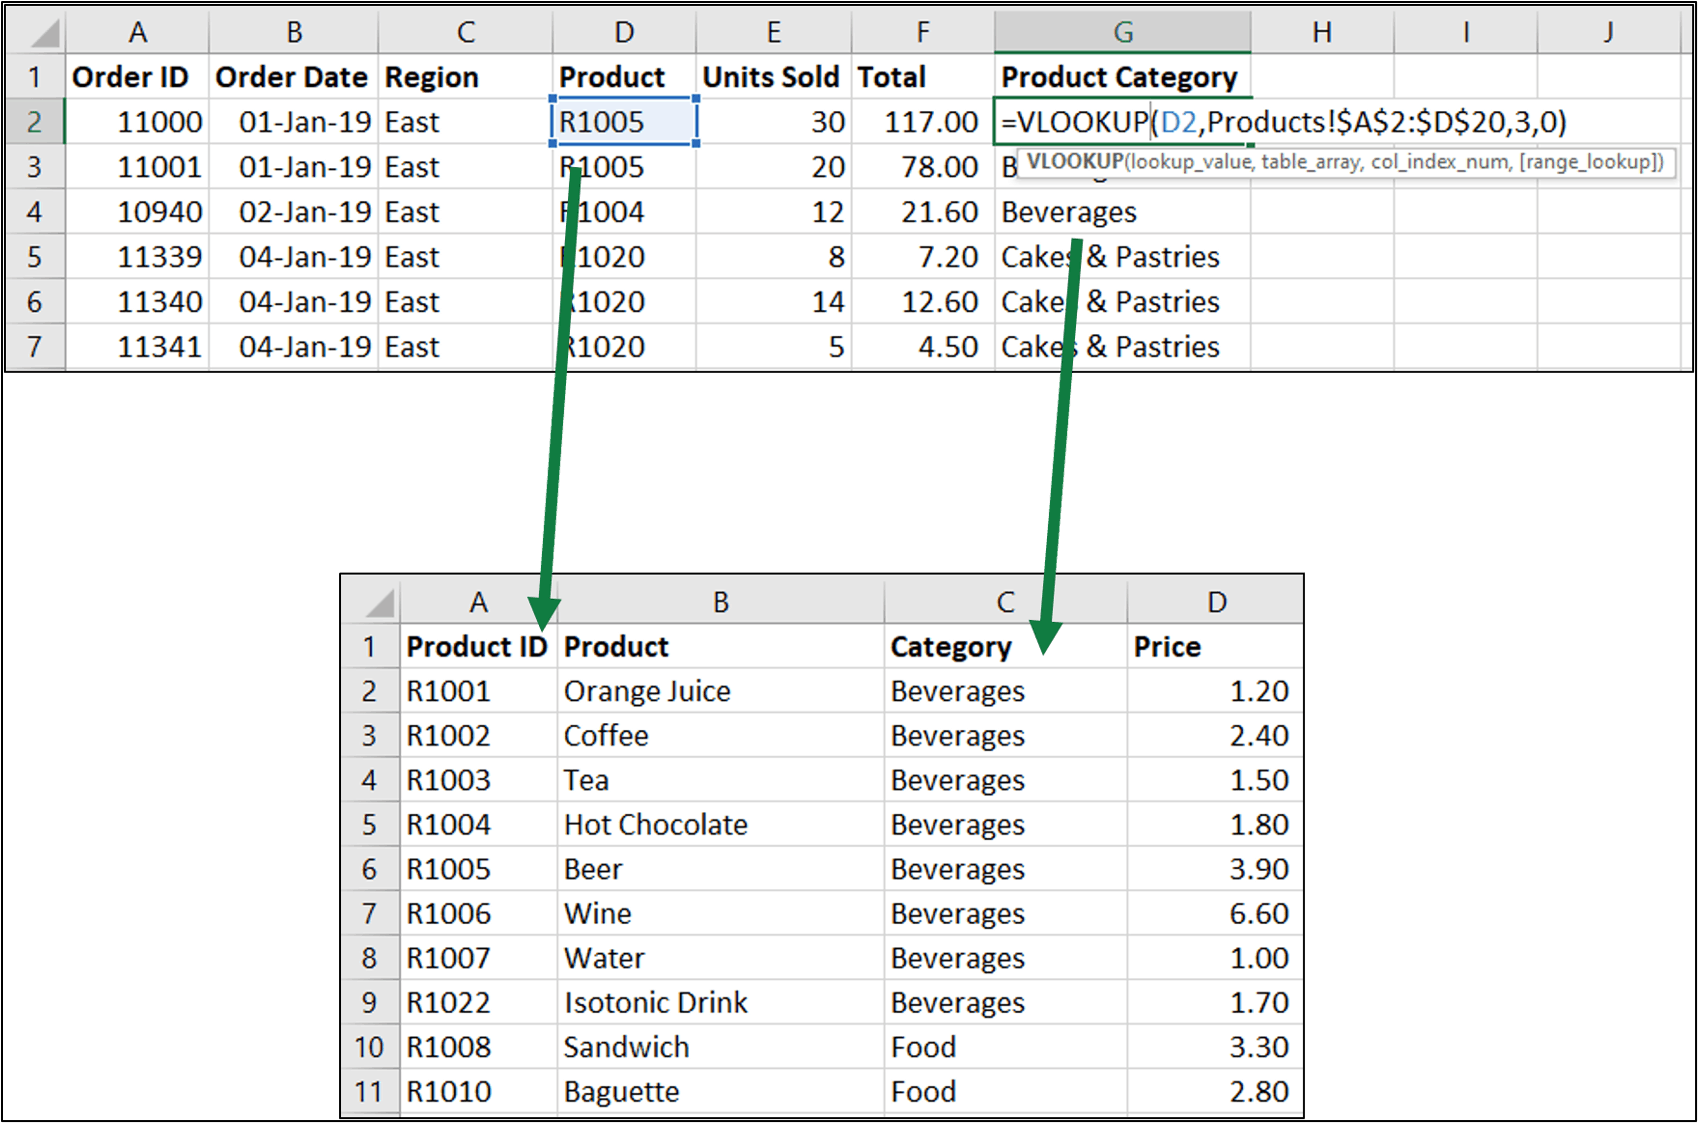This screenshot has height=1123, width=1698.
Task: Click Total cell 78.00
Action: coord(922,167)
